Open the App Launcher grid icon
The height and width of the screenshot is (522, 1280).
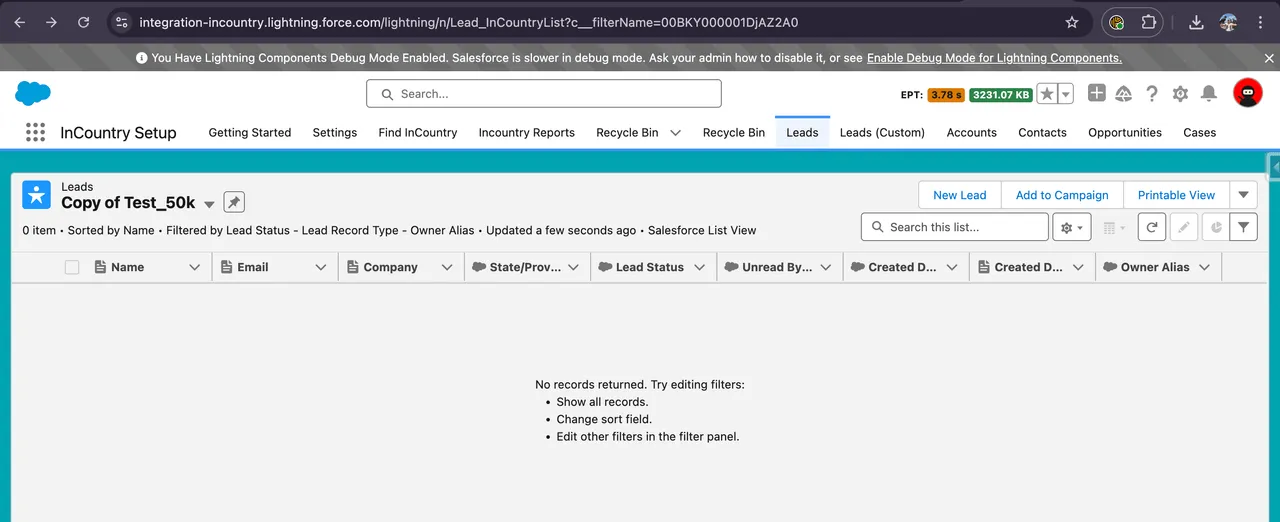point(36,132)
